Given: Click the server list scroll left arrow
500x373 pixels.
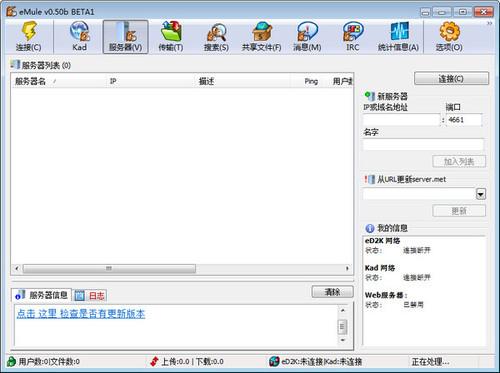Looking at the screenshot, I should pyautogui.click(x=17, y=268).
